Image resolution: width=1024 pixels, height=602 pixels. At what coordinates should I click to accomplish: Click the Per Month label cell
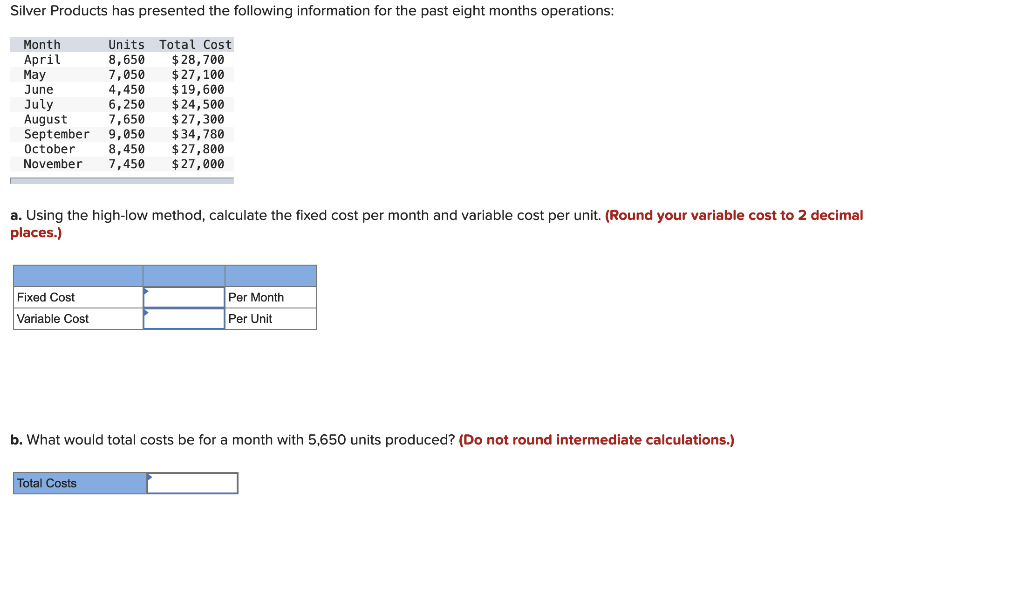pyautogui.click(x=270, y=297)
